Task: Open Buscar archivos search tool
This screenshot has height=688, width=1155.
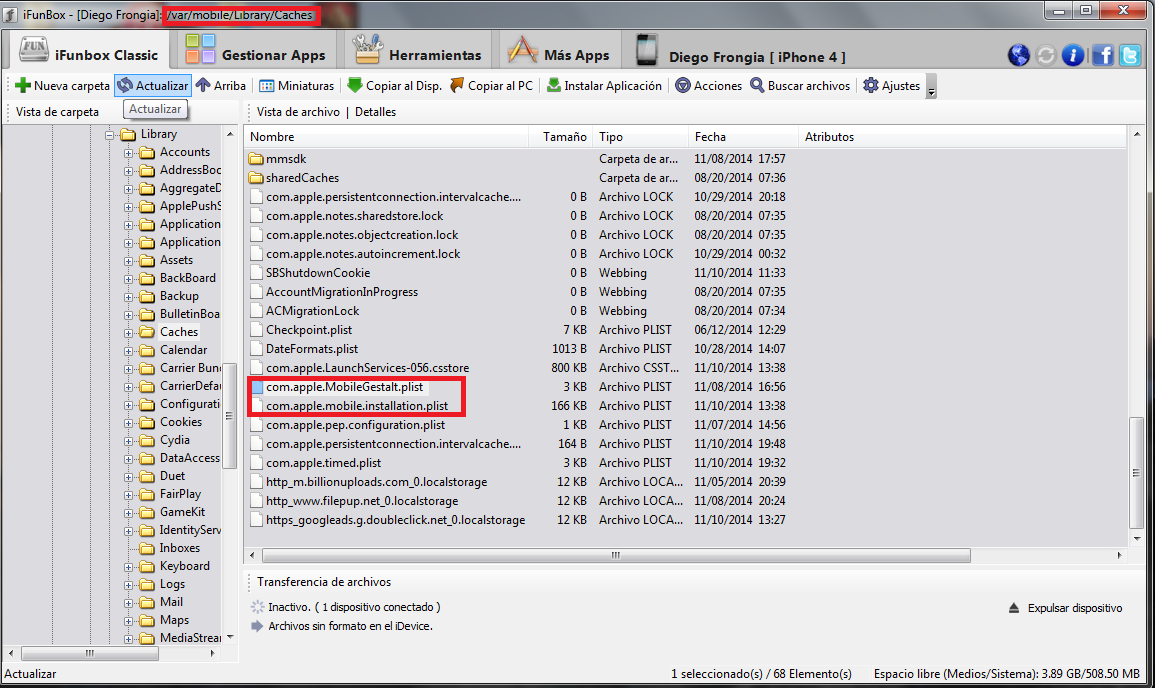Action: coord(757,86)
